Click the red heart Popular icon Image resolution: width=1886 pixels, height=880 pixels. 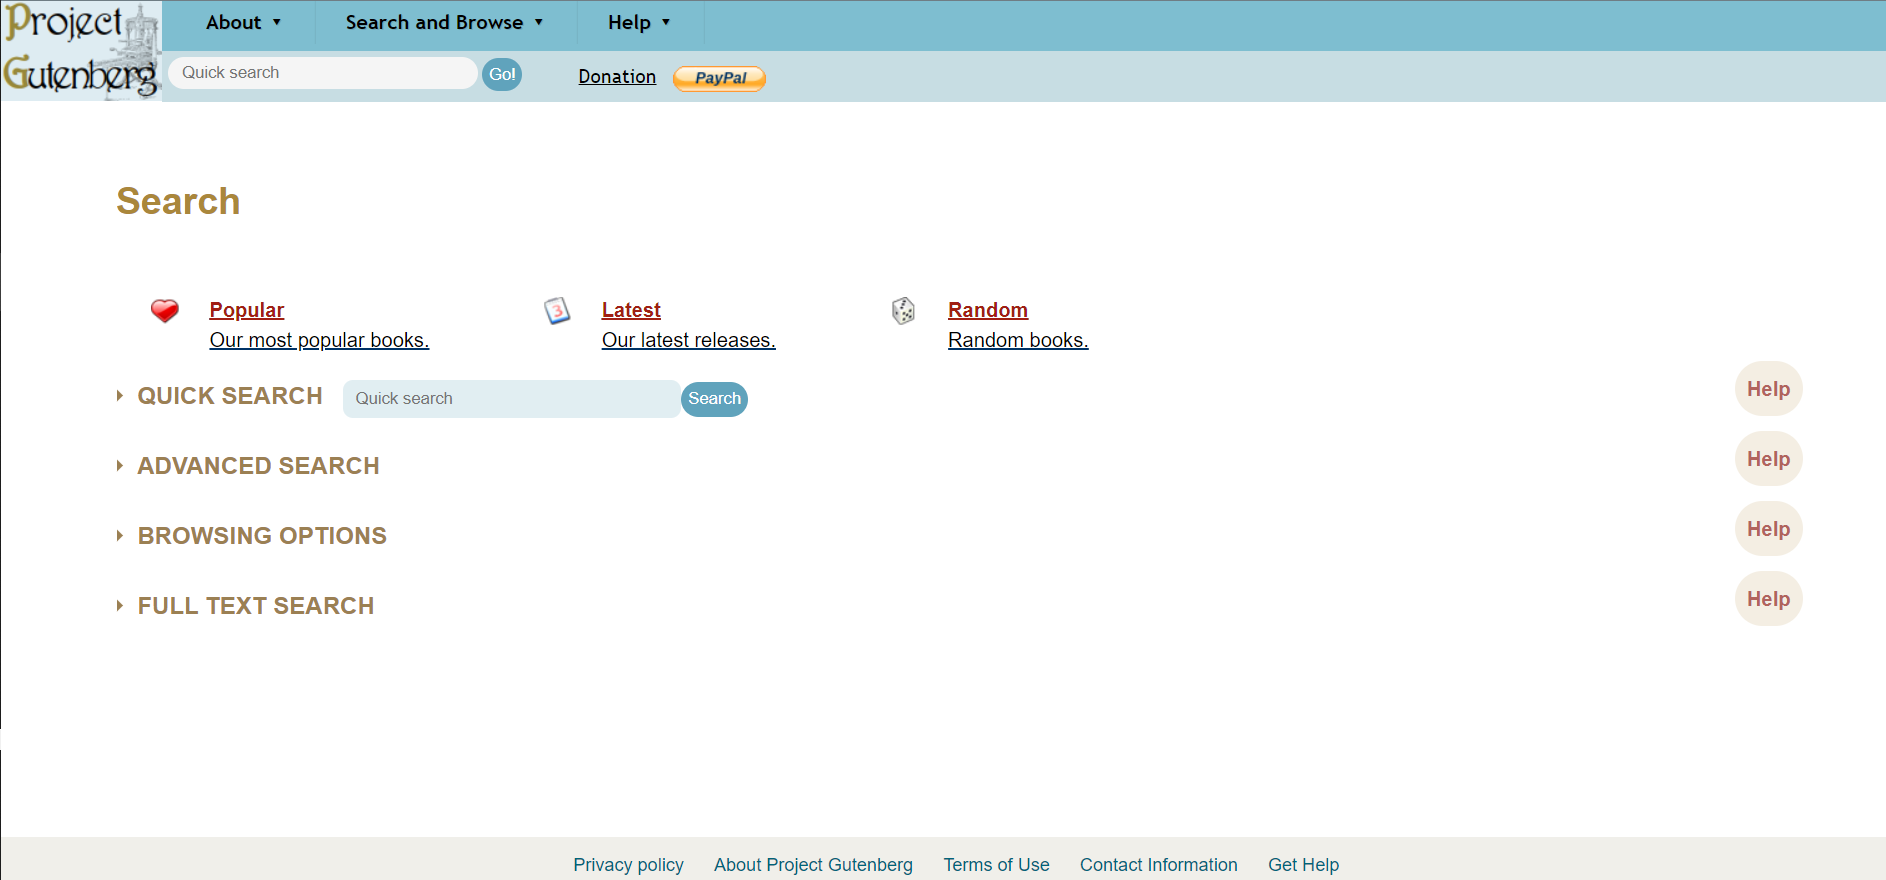[165, 311]
